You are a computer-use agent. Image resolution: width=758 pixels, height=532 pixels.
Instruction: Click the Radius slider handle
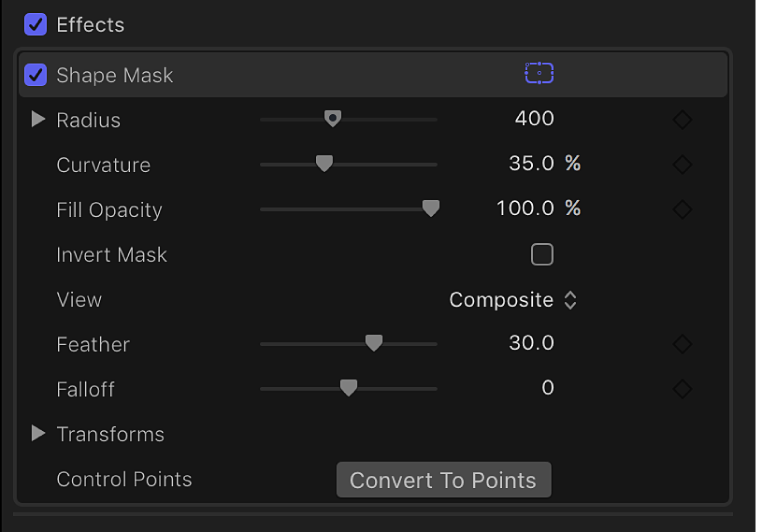click(x=333, y=119)
